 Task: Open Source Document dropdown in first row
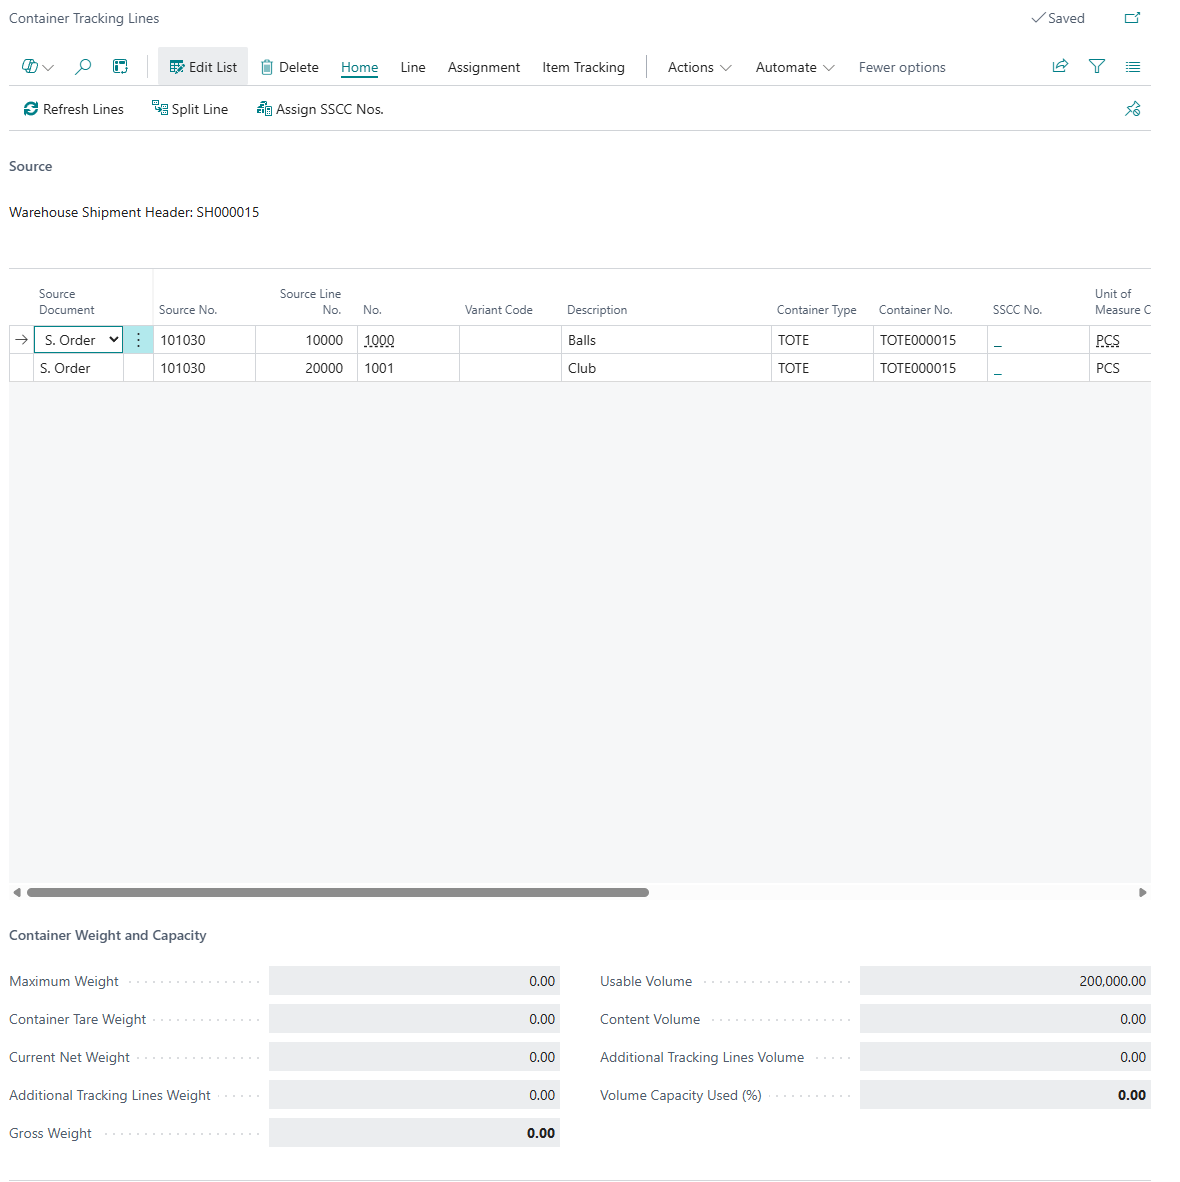pyautogui.click(x=113, y=340)
